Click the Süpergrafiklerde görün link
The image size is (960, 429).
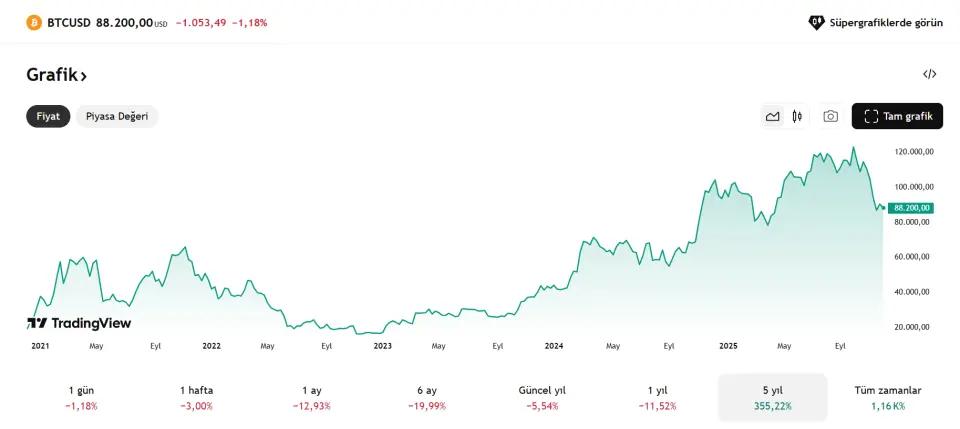[x=886, y=22]
